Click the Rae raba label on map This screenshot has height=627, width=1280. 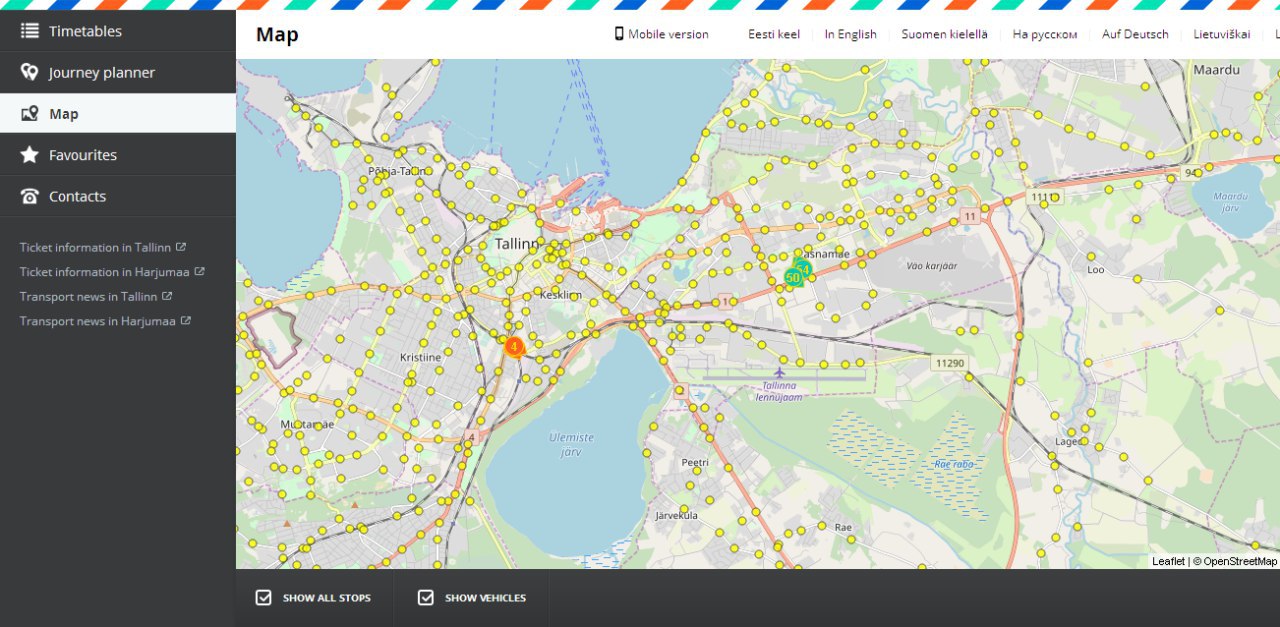(953, 464)
